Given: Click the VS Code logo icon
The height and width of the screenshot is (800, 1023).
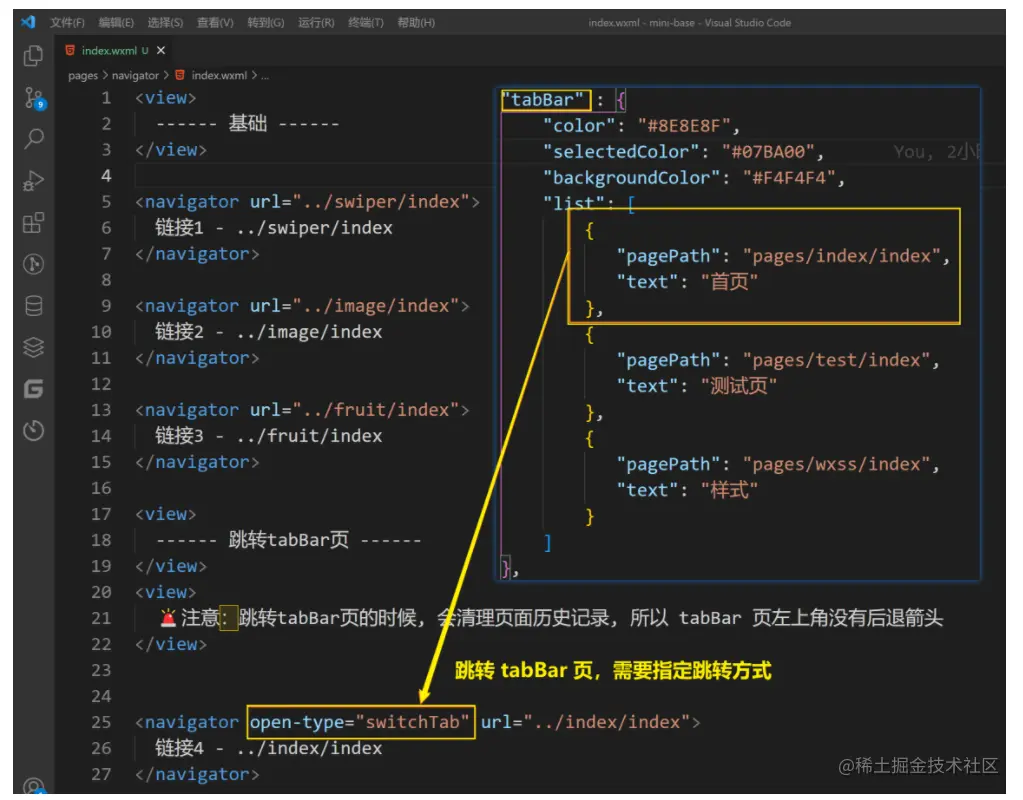Looking at the screenshot, I should 28,22.
